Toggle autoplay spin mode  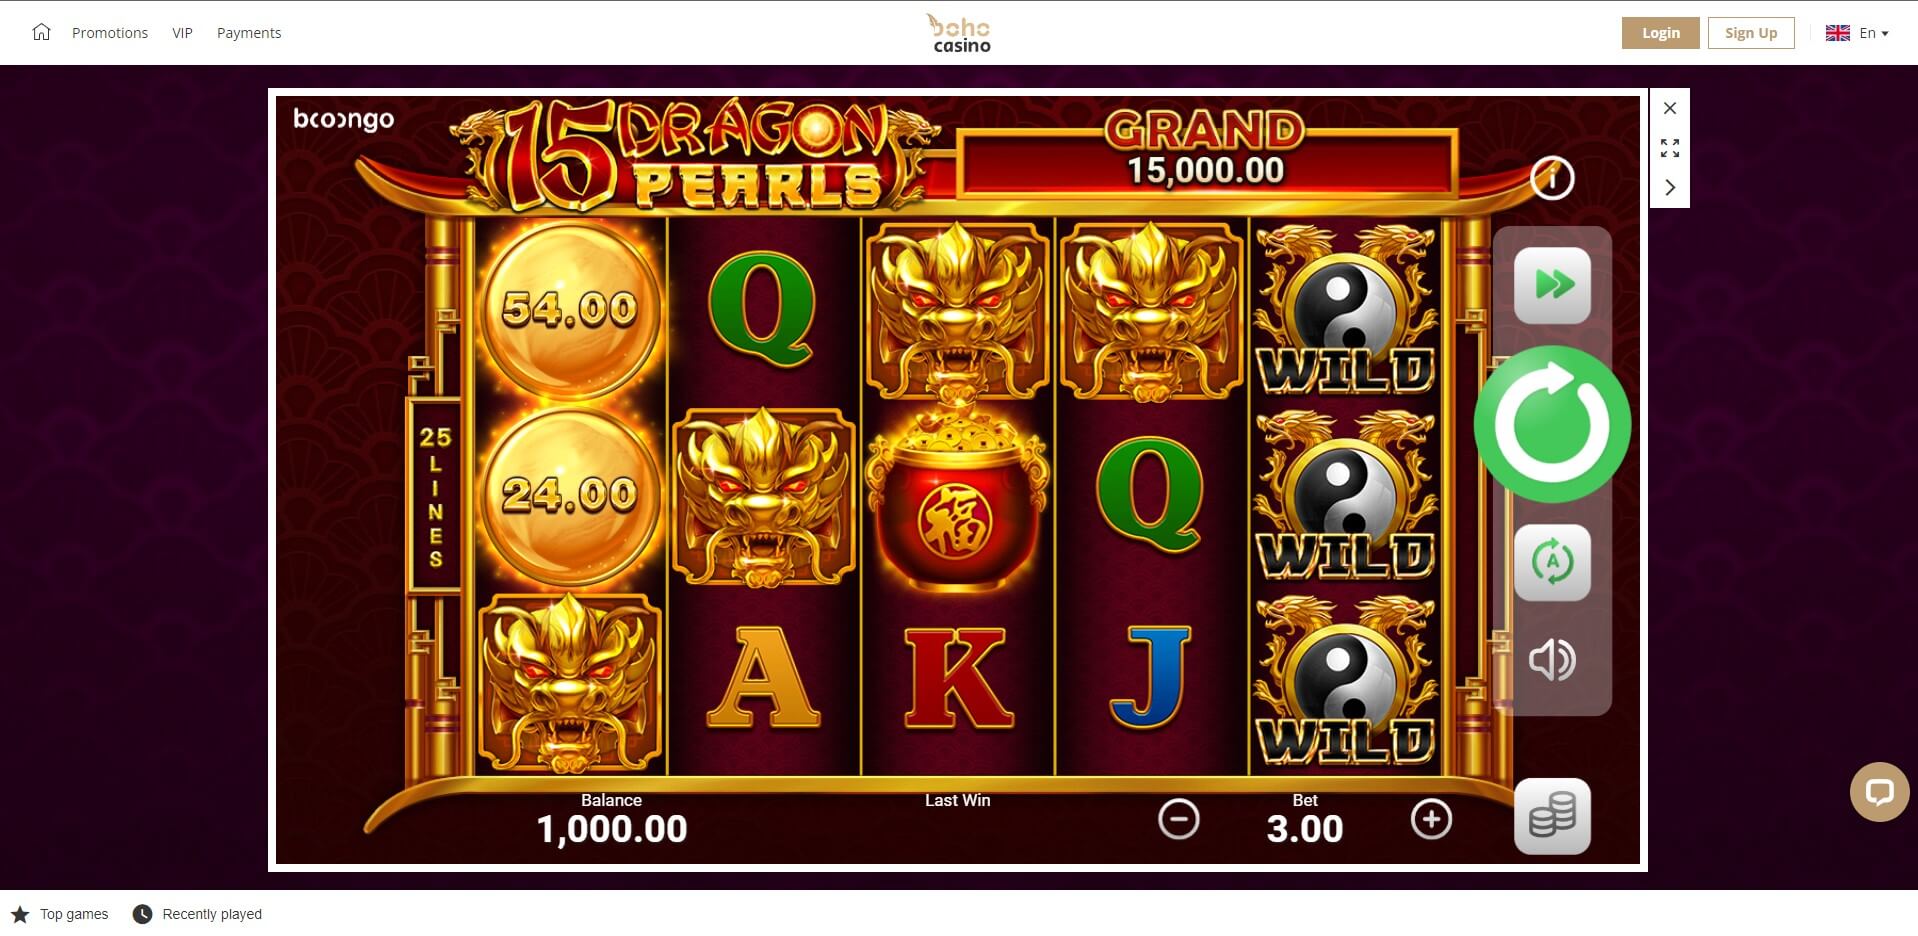click(x=1552, y=562)
